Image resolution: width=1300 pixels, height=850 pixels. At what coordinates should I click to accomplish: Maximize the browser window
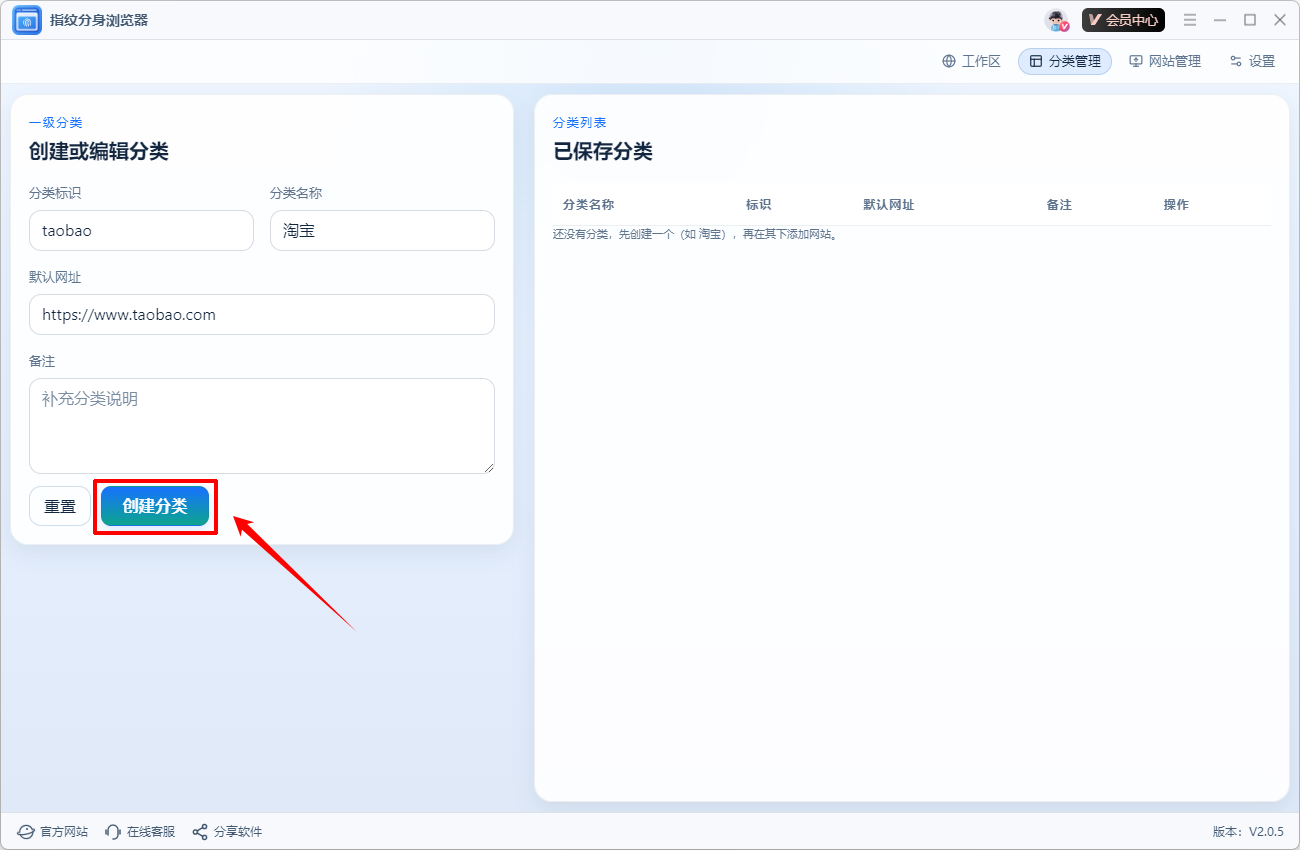pos(1250,20)
